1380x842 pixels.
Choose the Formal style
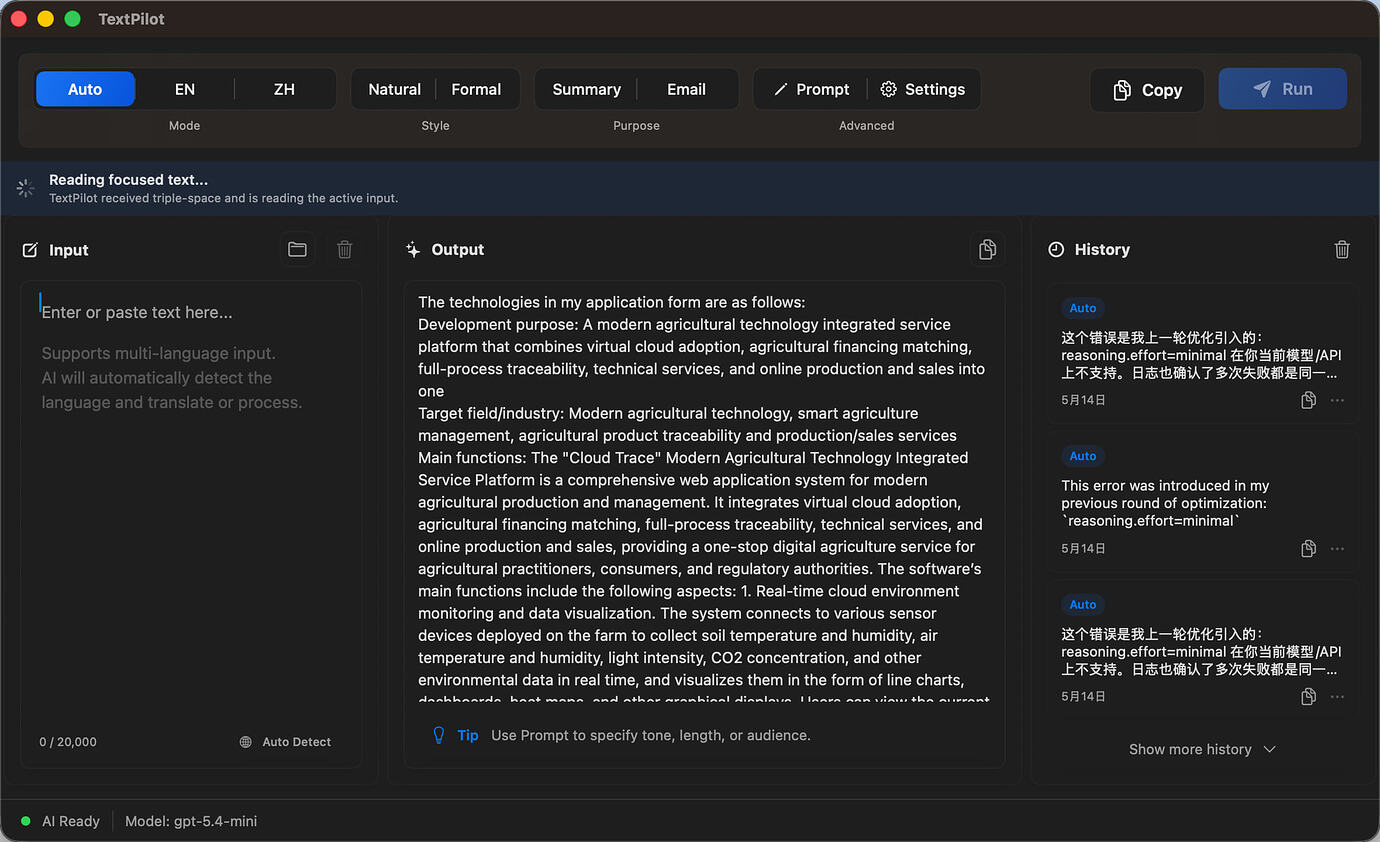[476, 89]
